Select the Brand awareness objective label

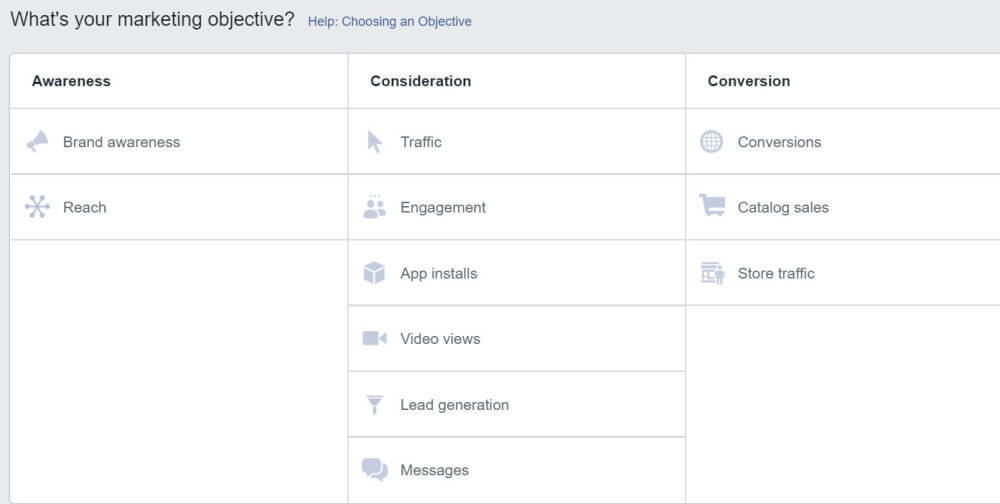pyautogui.click(x=121, y=142)
